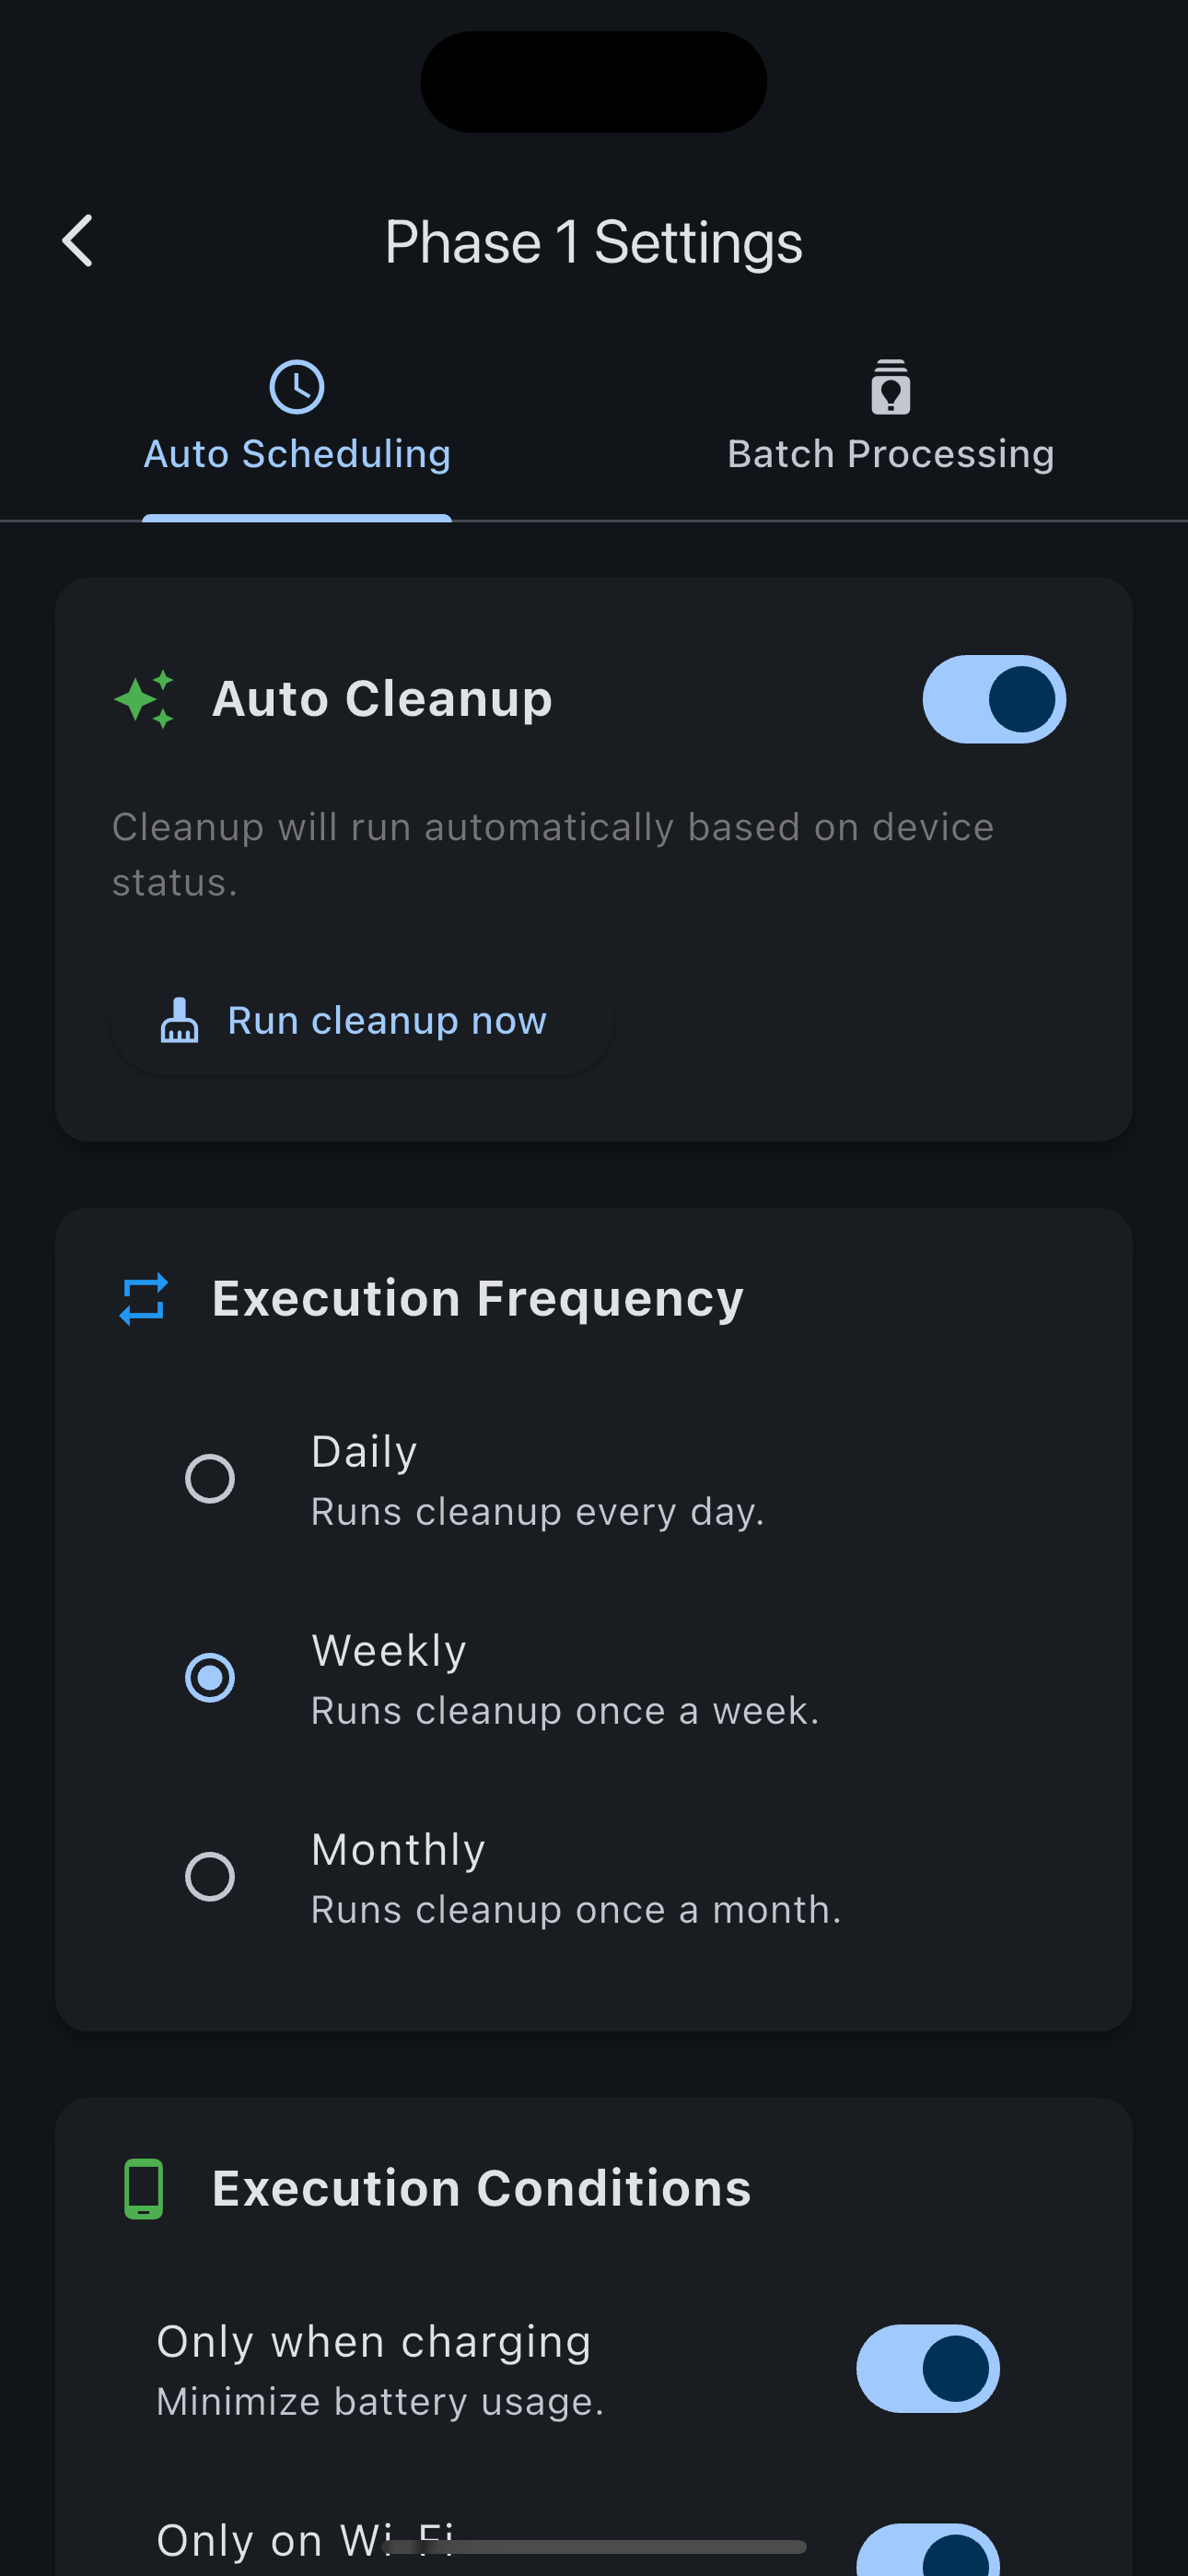The image size is (1188, 2576).
Task: Open the Batch Processing tab
Action: click(891, 420)
